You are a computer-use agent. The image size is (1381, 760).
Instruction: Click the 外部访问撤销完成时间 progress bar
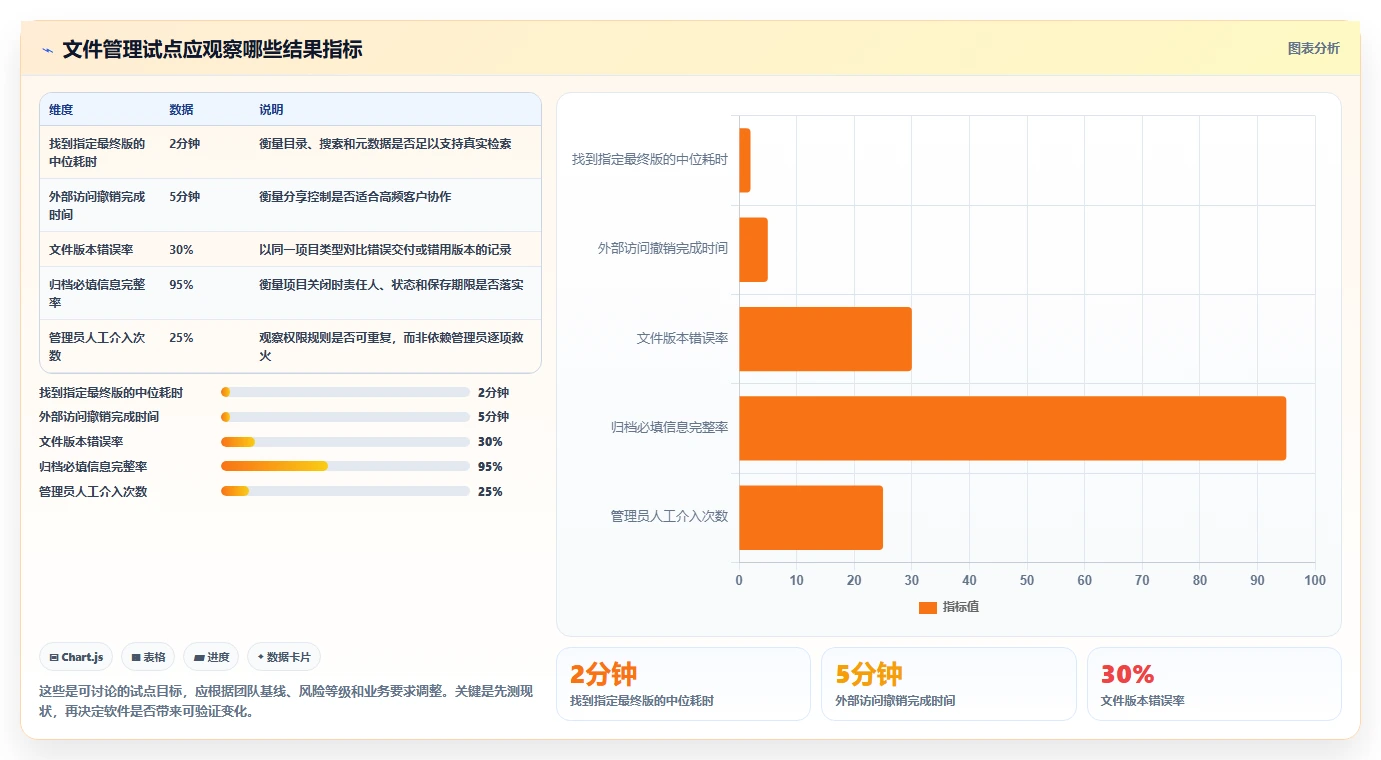[345, 417]
